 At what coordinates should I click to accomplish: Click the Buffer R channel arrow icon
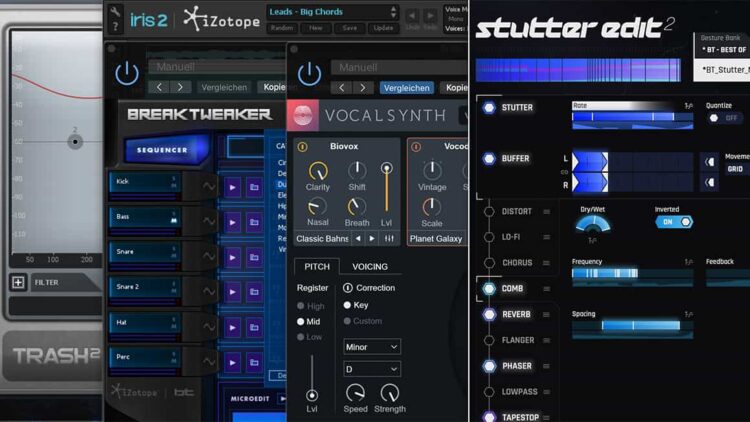(x=709, y=182)
